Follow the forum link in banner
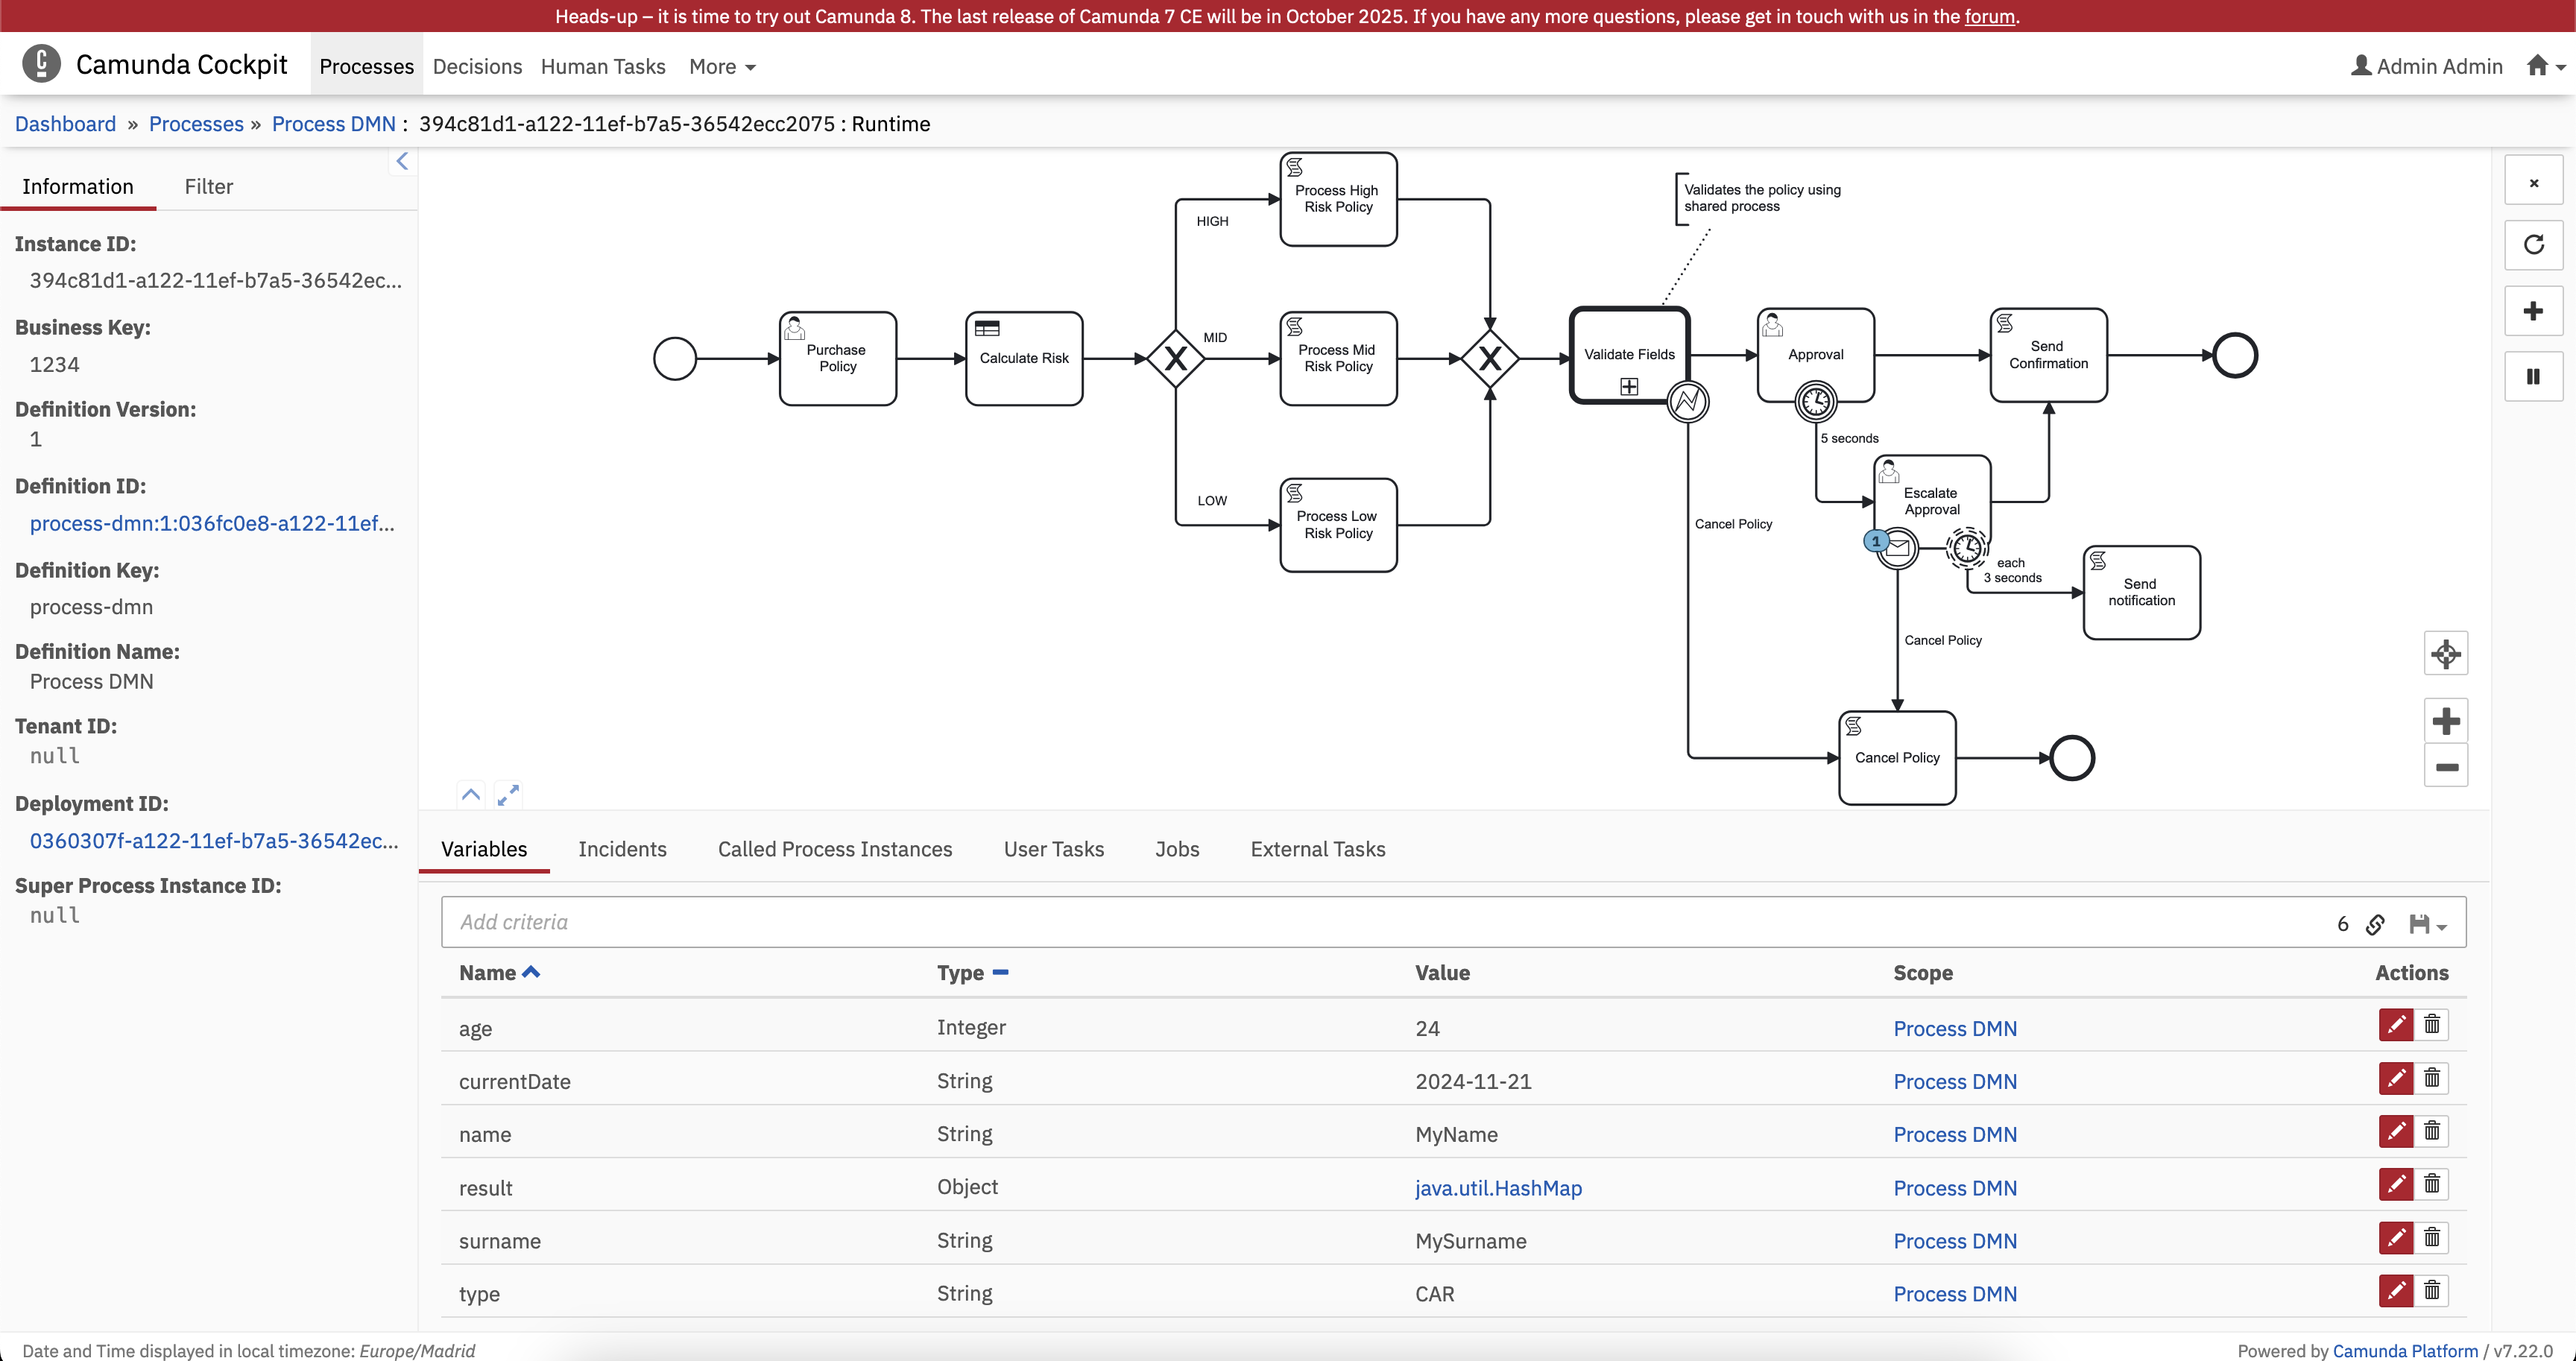 [x=1989, y=16]
